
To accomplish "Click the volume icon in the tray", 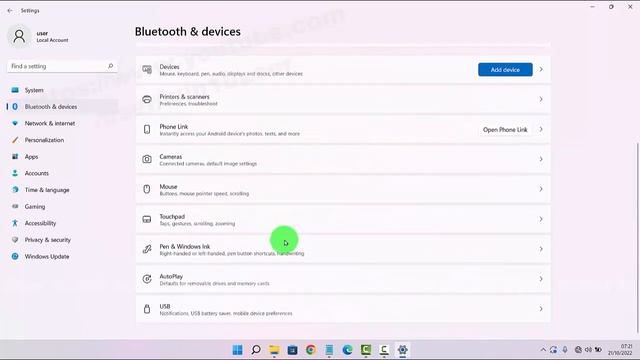I will [588, 350].
